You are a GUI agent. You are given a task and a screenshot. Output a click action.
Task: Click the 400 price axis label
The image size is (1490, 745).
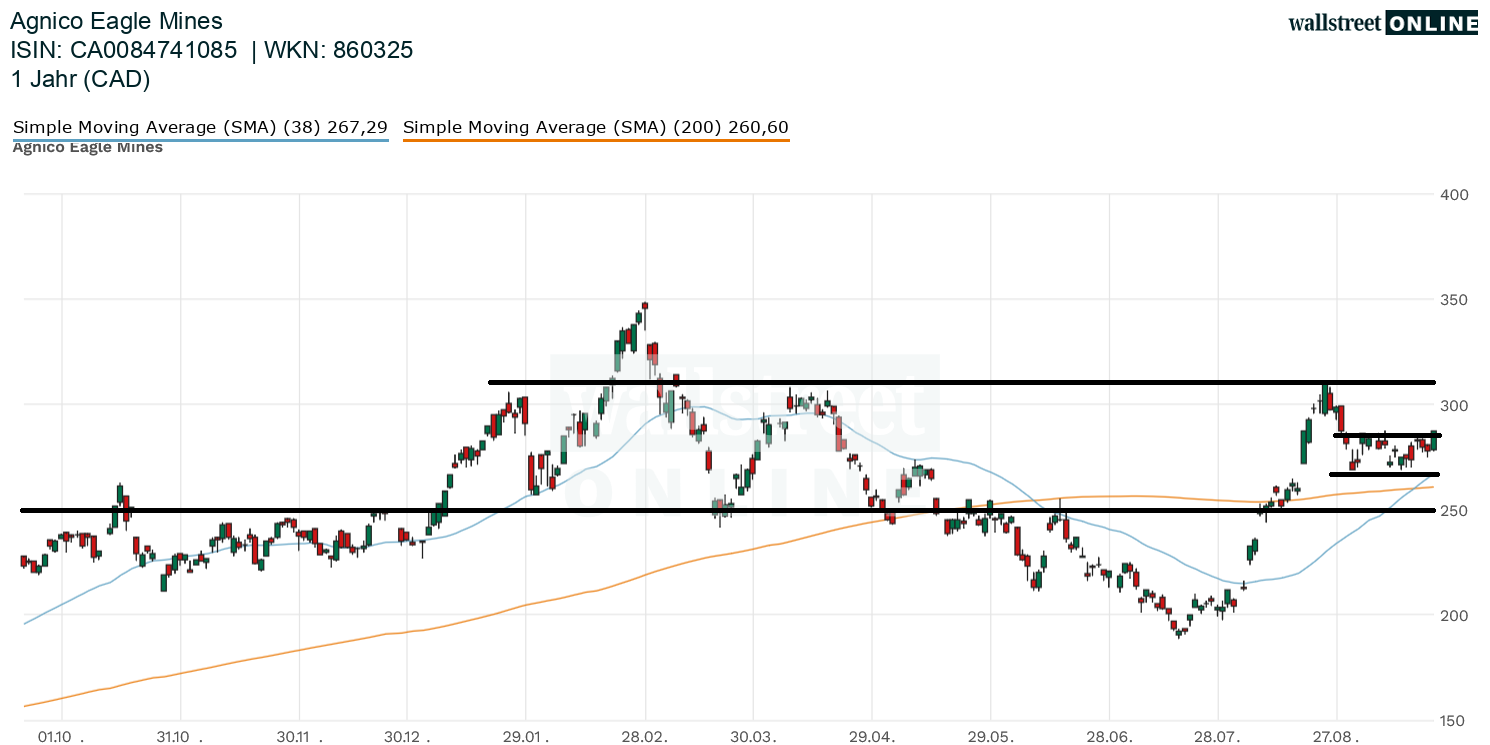(x=1453, y=194)
